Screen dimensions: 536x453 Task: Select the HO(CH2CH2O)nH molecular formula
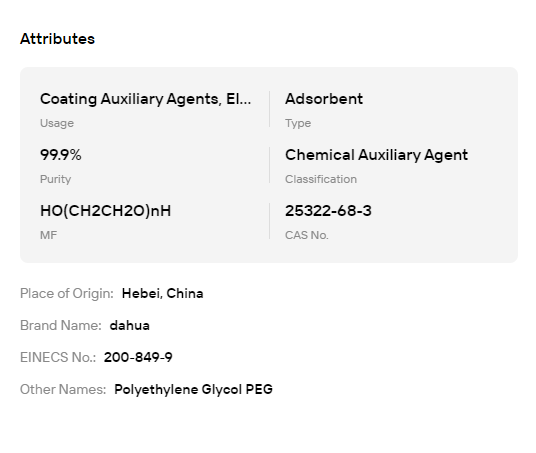pyautogui.click(x=106, y=211)
